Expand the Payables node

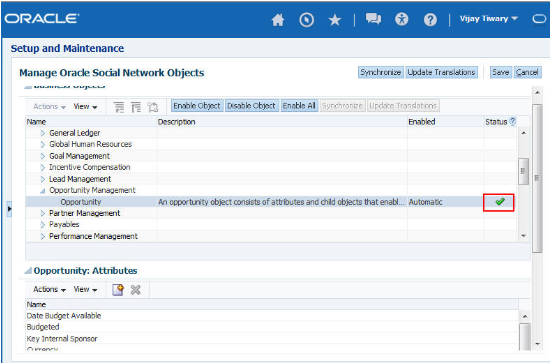point(43,225)
